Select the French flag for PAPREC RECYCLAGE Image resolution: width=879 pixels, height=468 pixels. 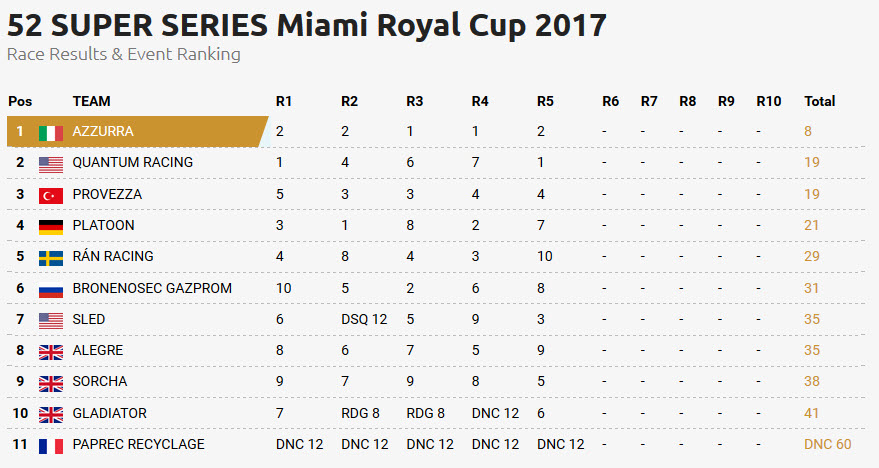tap(51, 446)
